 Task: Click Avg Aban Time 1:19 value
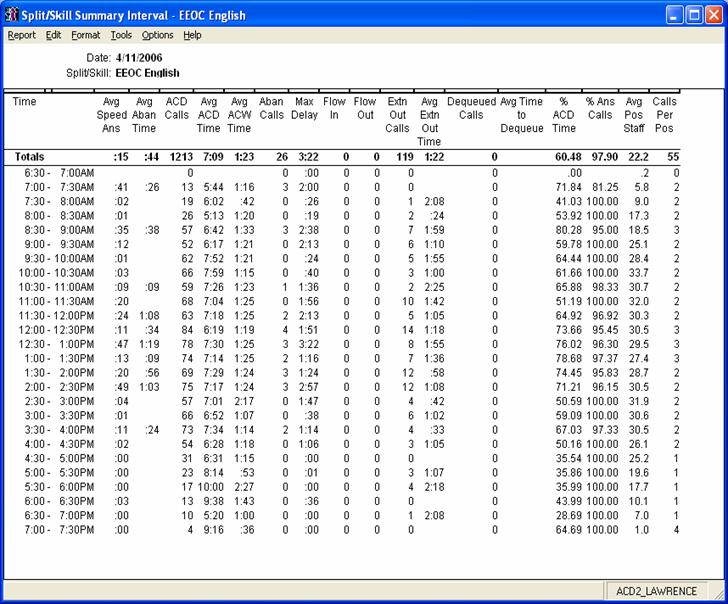coord(149,344)
